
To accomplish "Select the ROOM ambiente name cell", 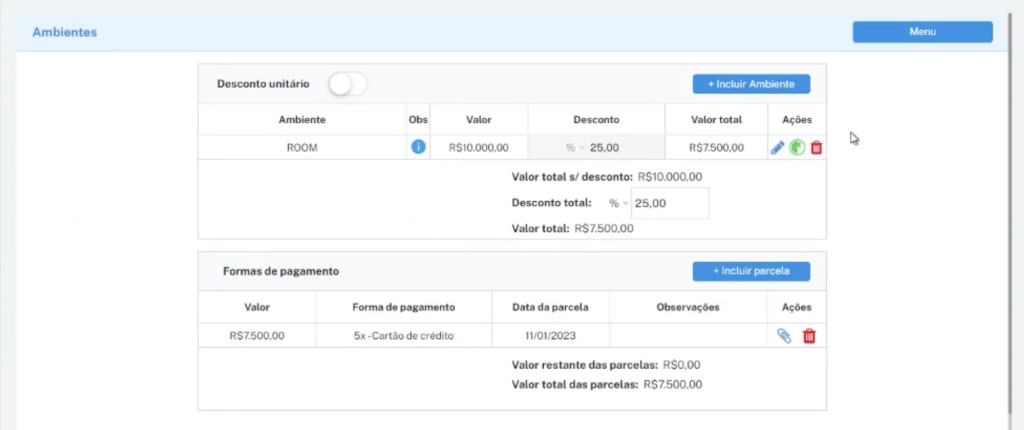I will tap(301, 148).
